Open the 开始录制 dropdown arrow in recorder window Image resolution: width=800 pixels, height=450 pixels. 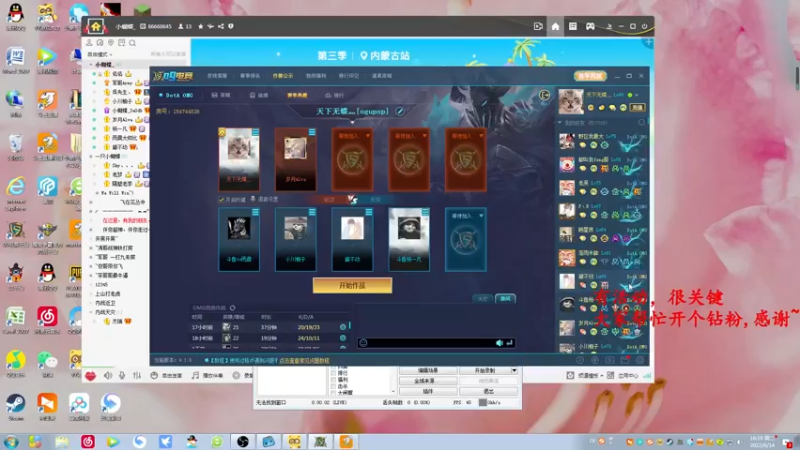(514, 370)
